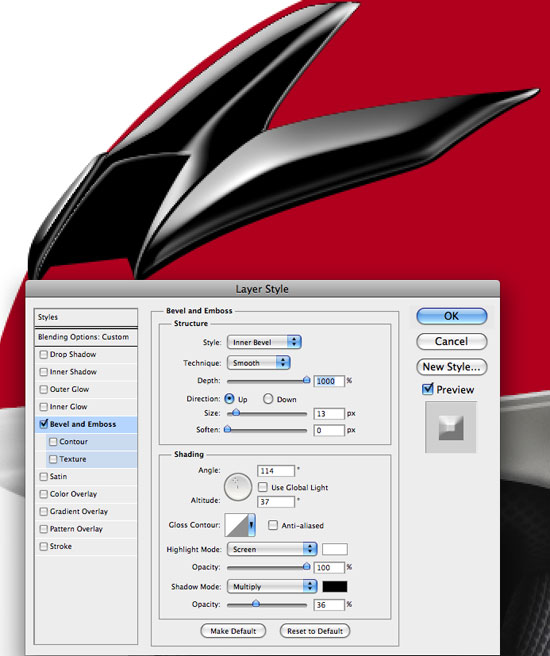The height and width of the screenshot is (656, 550).
Task: Open the black shadow color swatch
Action: 335,587
